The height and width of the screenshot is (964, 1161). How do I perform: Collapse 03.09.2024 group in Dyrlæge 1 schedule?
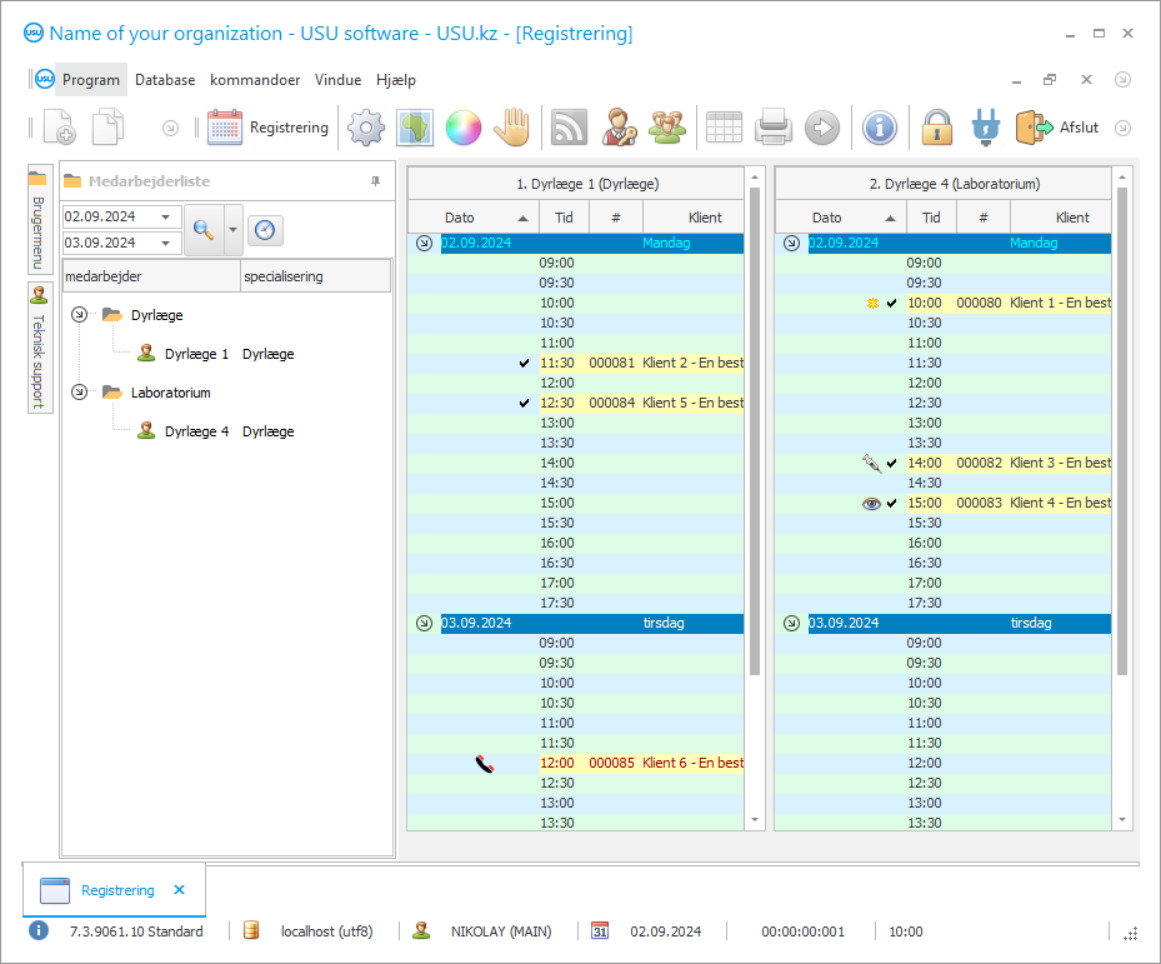tap(424, 623)
